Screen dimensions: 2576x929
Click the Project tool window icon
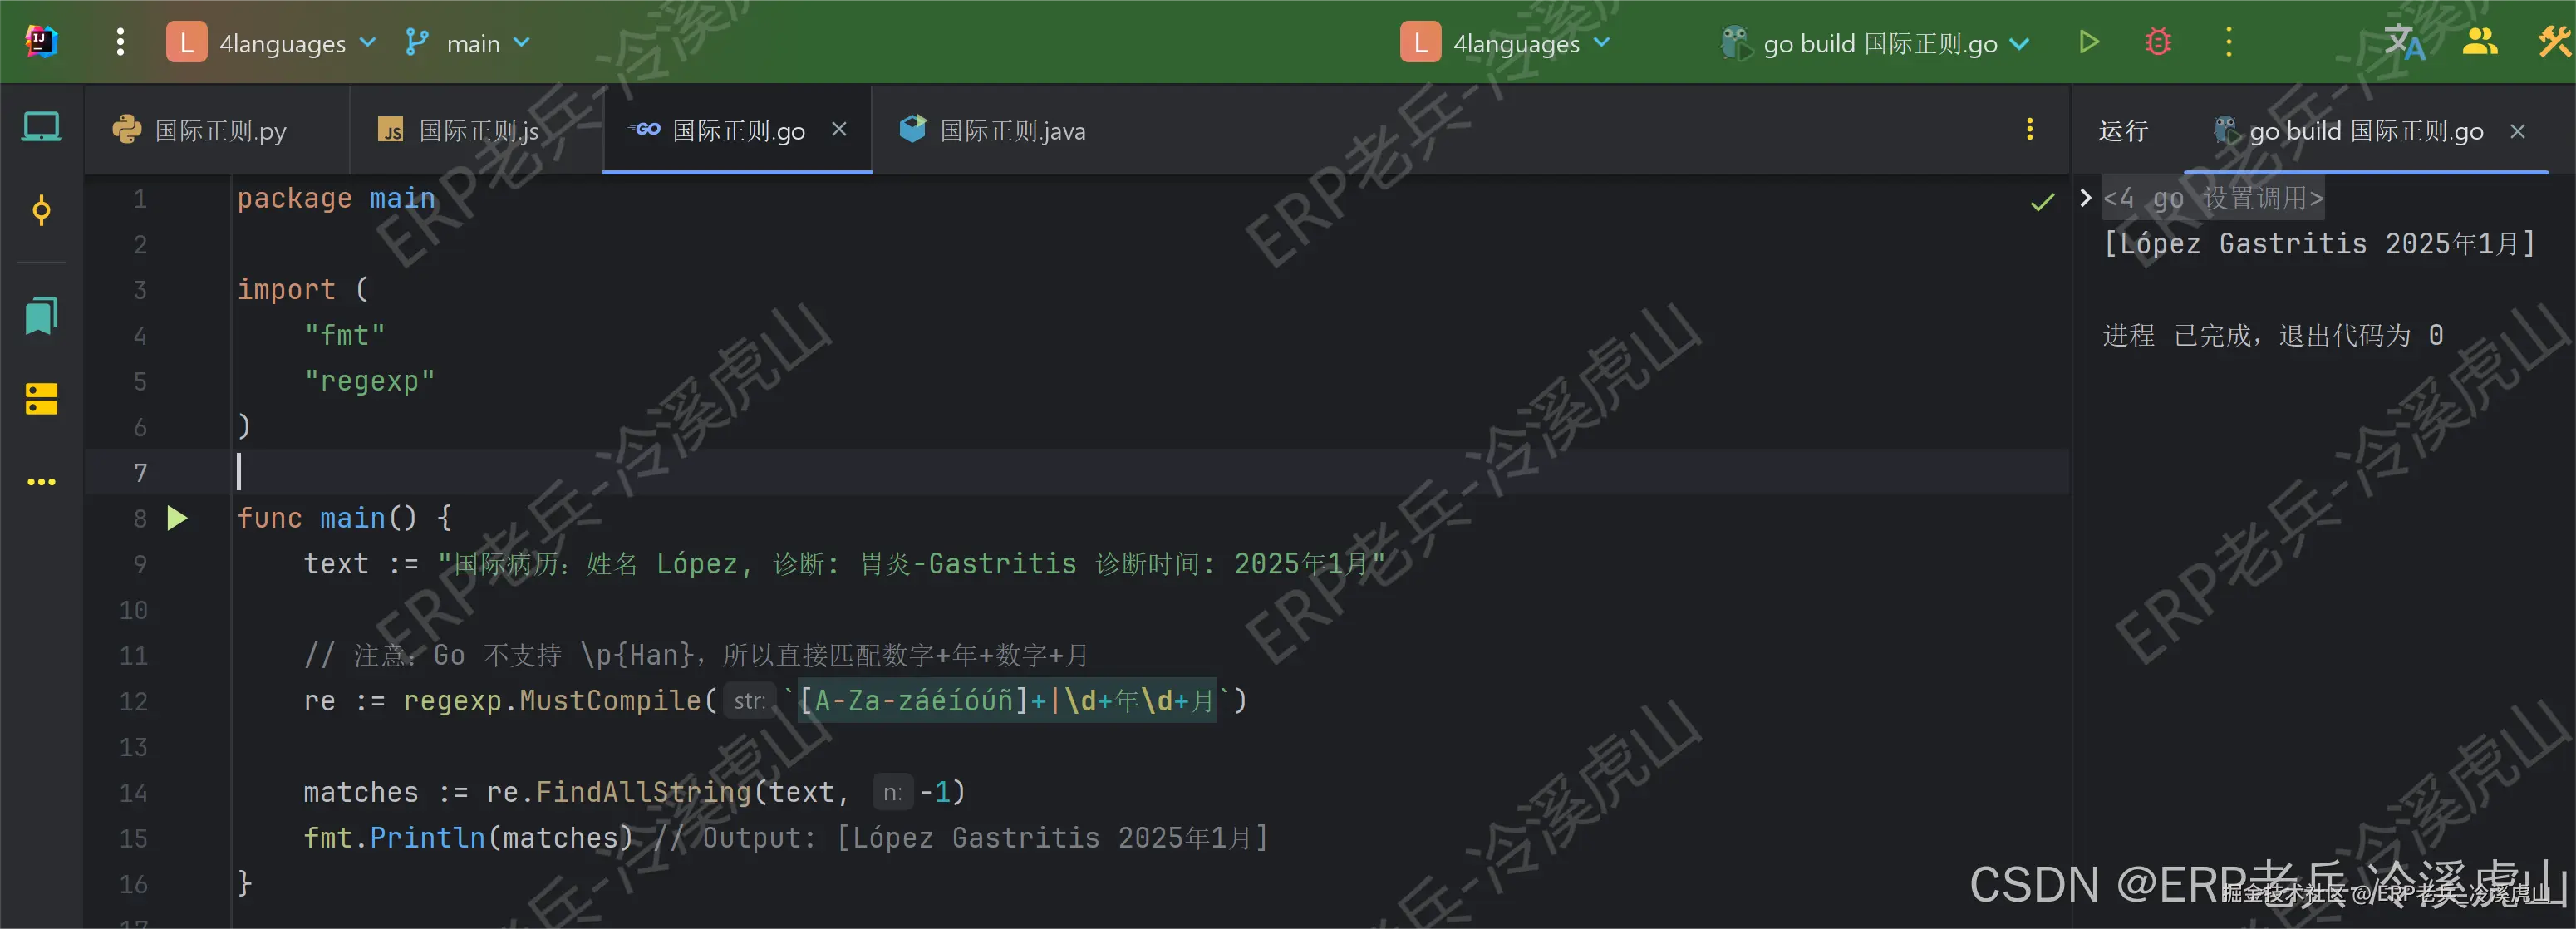pyautogui.click(x=41, y=127)
